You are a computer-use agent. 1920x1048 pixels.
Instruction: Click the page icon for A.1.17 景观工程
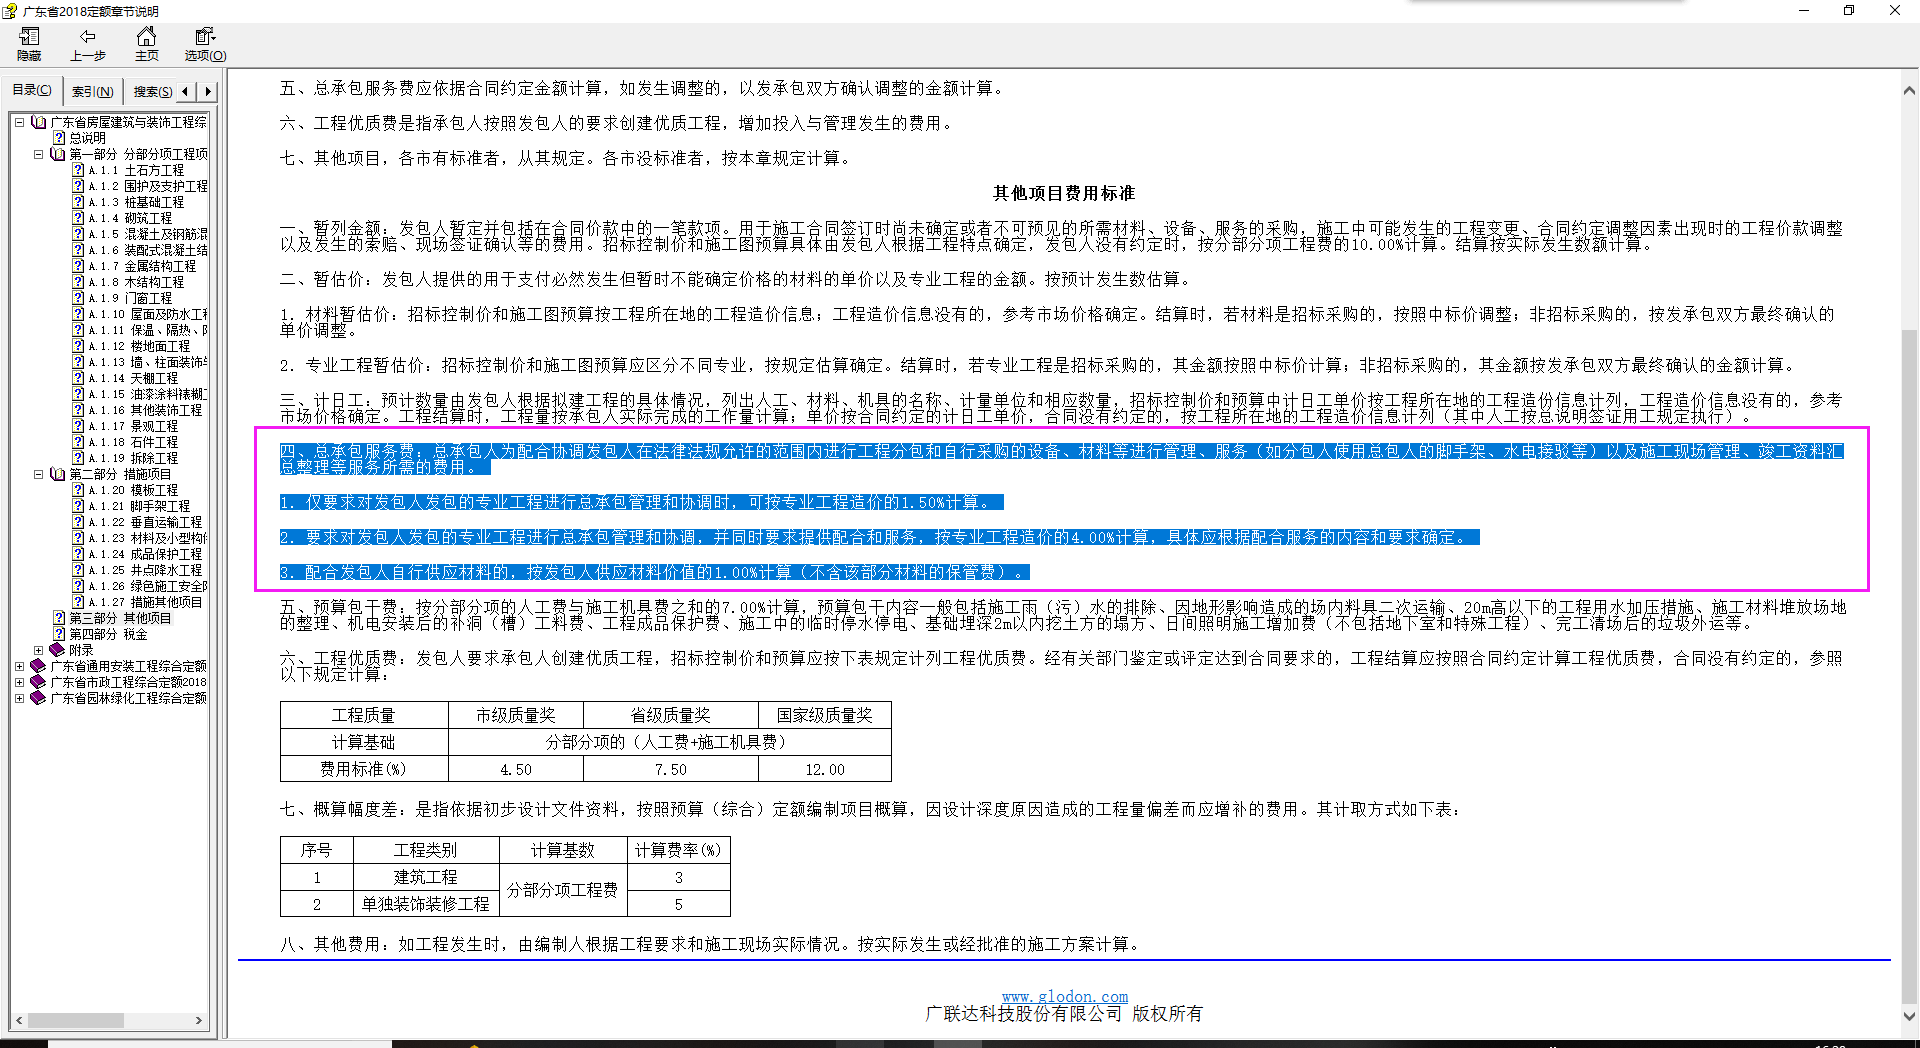[x=78, y=426]
